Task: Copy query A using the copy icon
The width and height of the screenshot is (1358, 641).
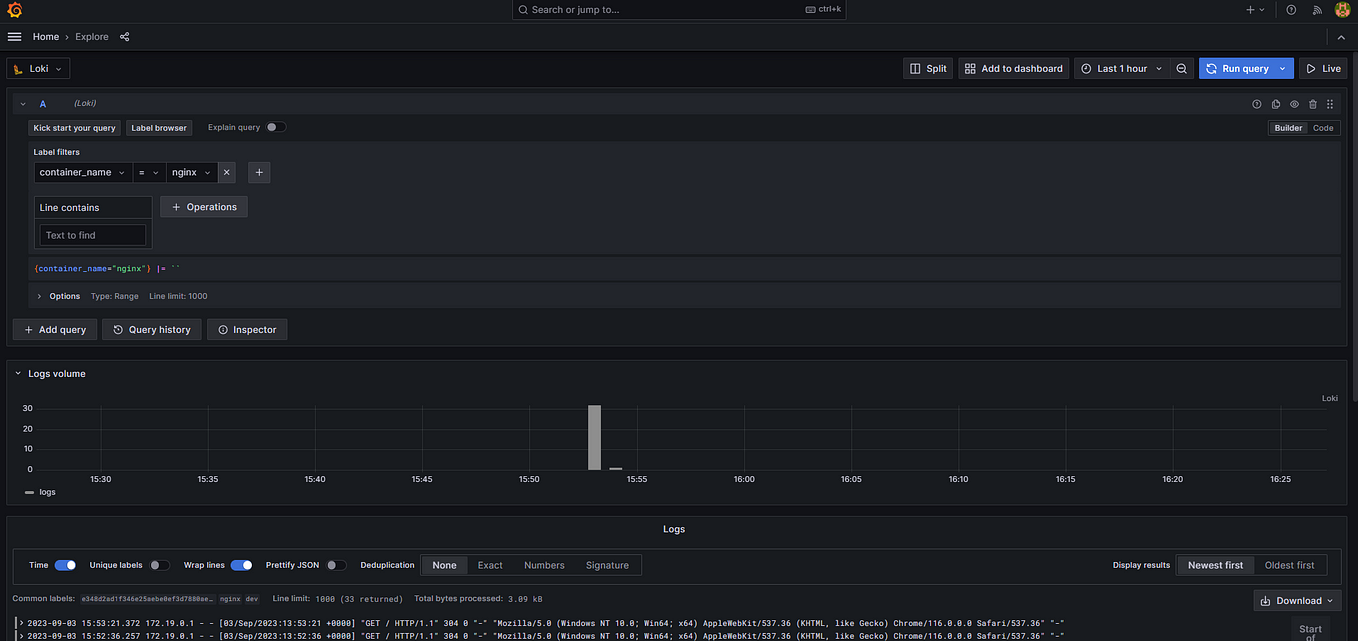Action: [x=1275, y=103]
